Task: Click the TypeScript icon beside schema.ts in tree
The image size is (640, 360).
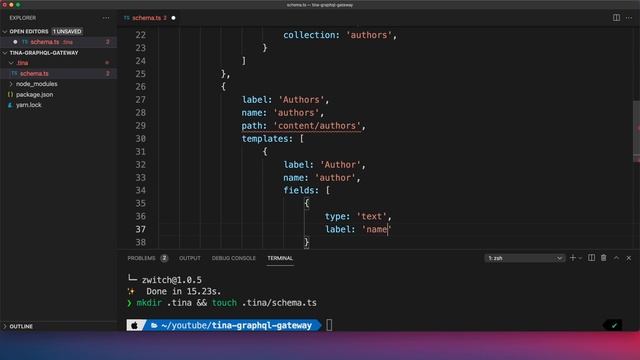Action: (14, 73)
